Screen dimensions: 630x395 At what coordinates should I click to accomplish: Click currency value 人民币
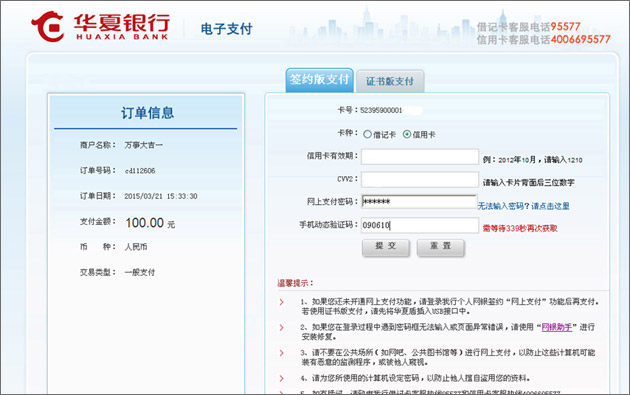point(136,247)
